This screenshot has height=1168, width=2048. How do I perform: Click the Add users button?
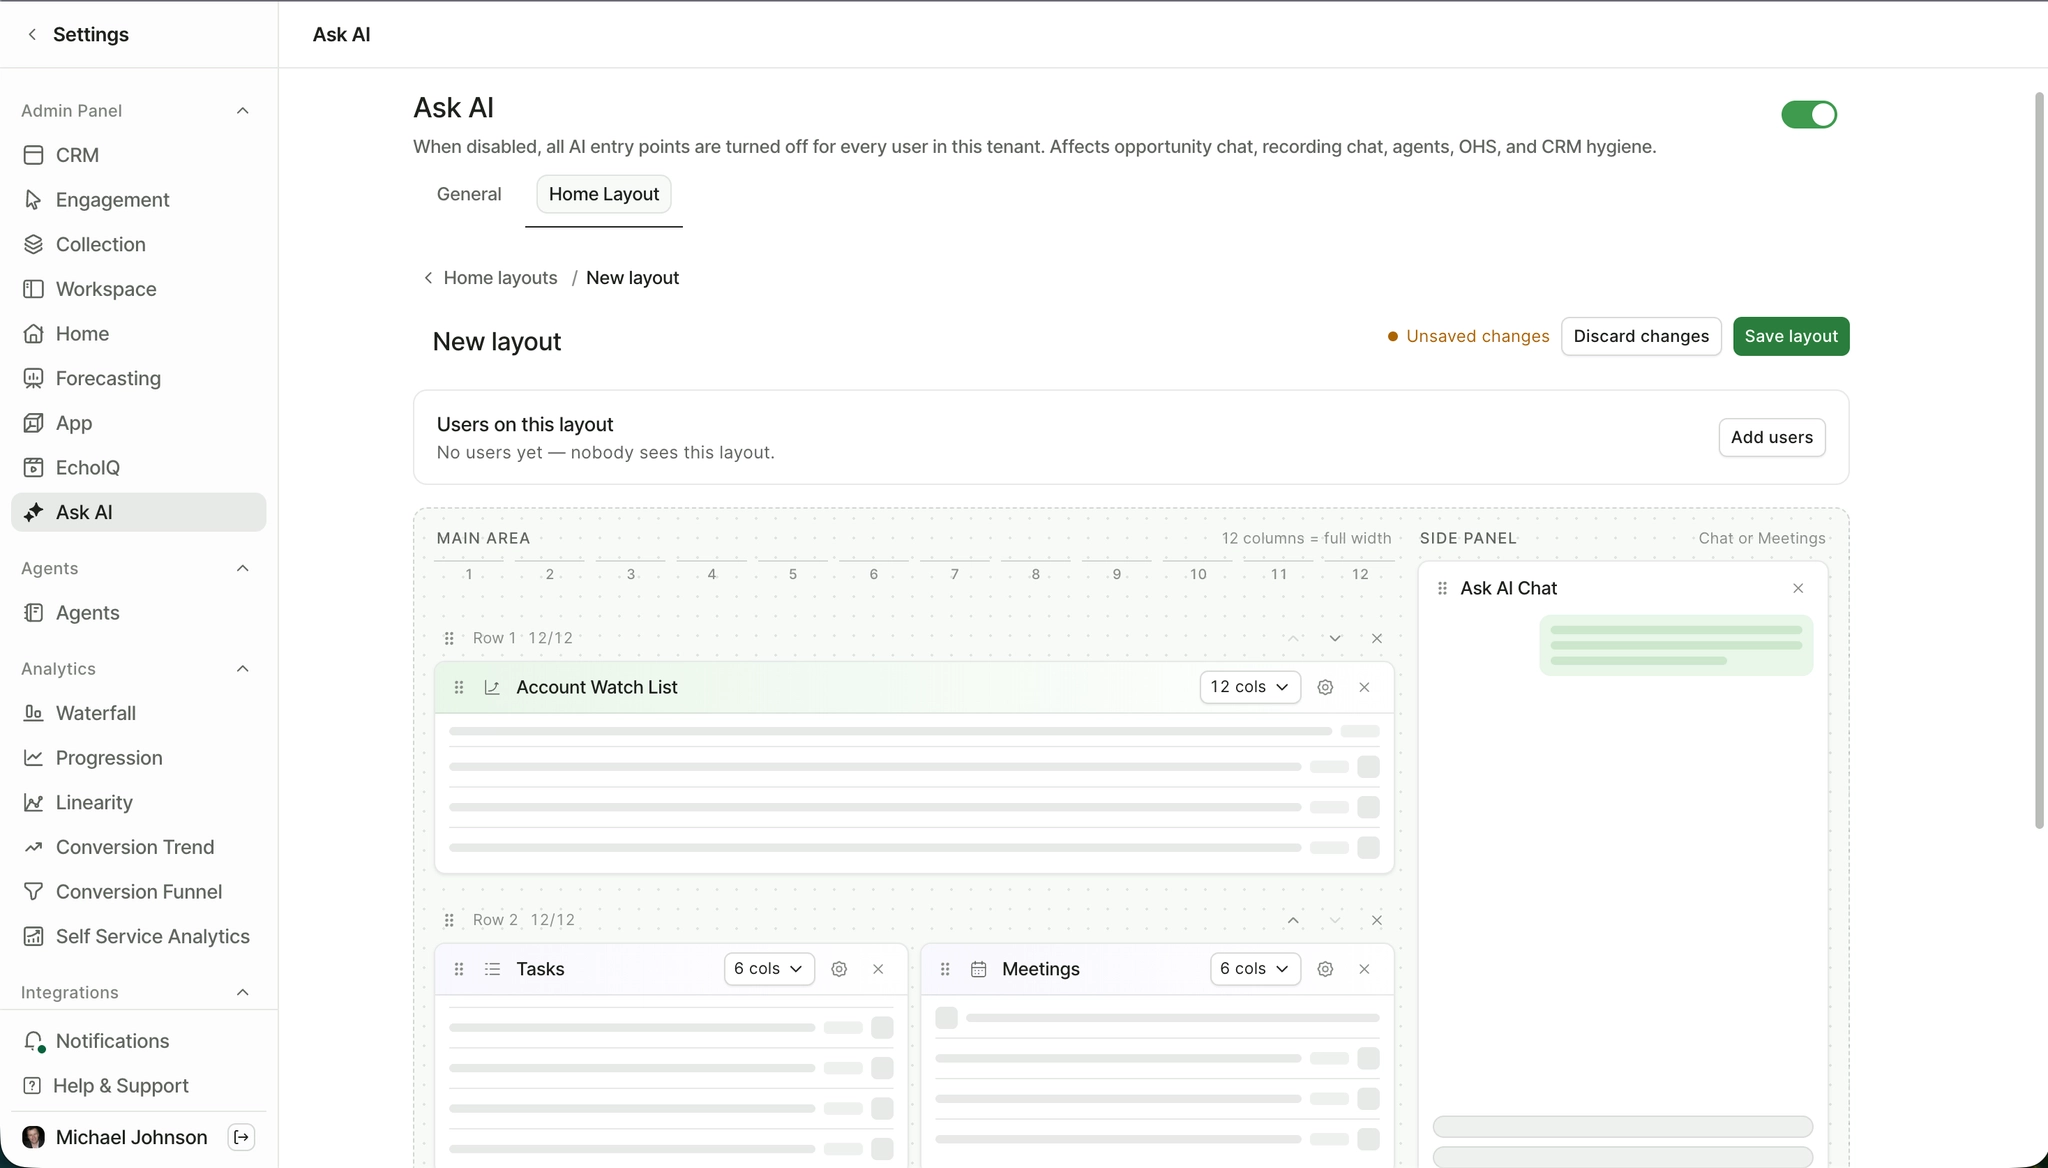click(x=1772, y=437)
